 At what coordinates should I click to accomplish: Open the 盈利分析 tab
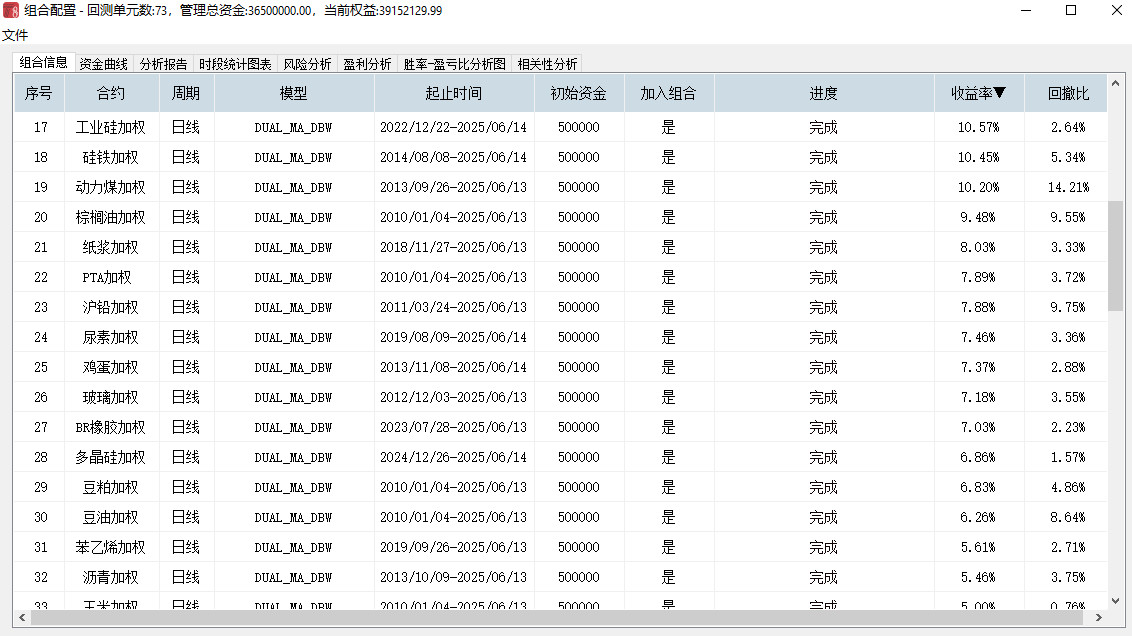pos(367,64)
